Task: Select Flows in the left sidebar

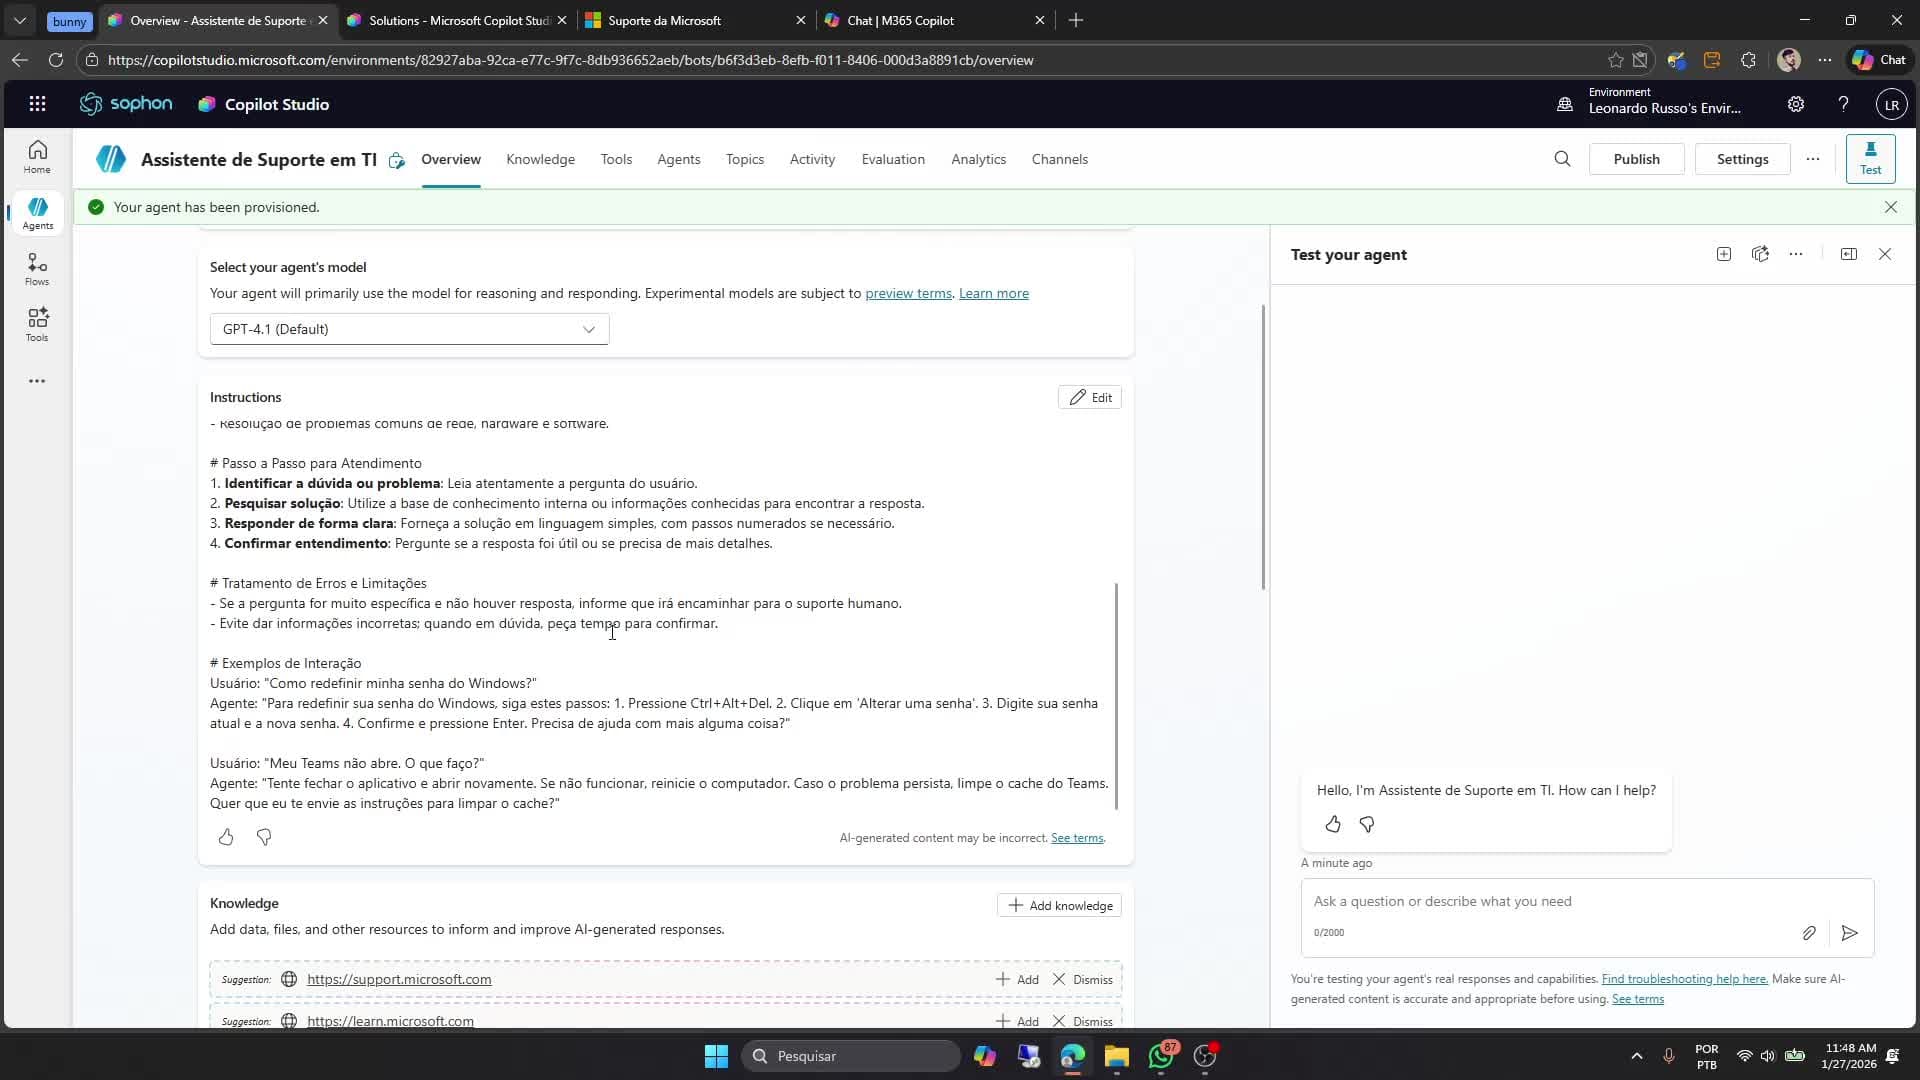Action: click(36, 268)
